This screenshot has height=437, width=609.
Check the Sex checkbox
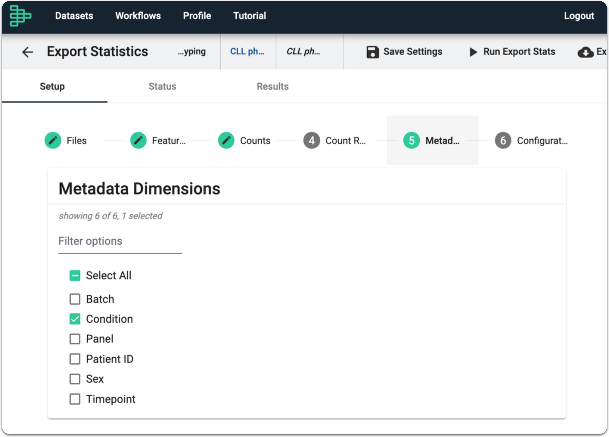75,379
